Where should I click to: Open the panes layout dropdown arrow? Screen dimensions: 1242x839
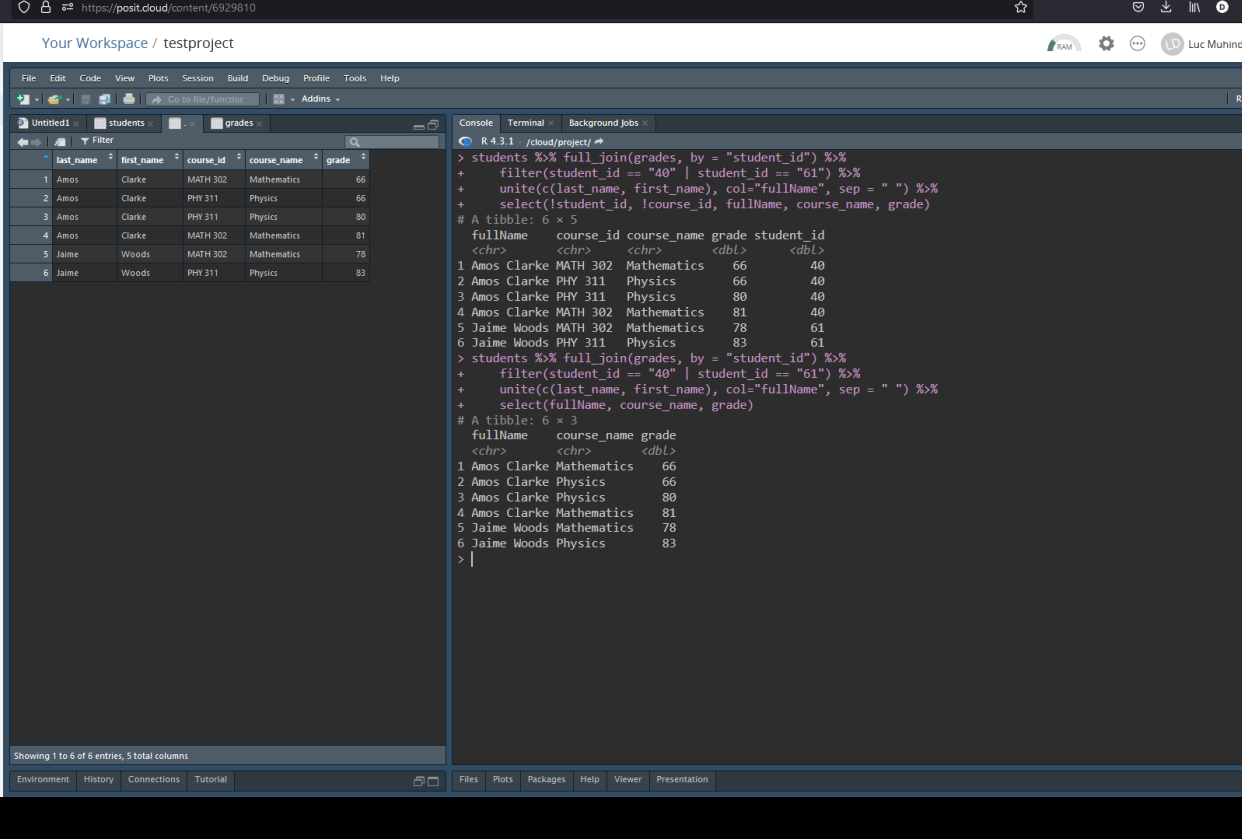(x=293, y=99)
